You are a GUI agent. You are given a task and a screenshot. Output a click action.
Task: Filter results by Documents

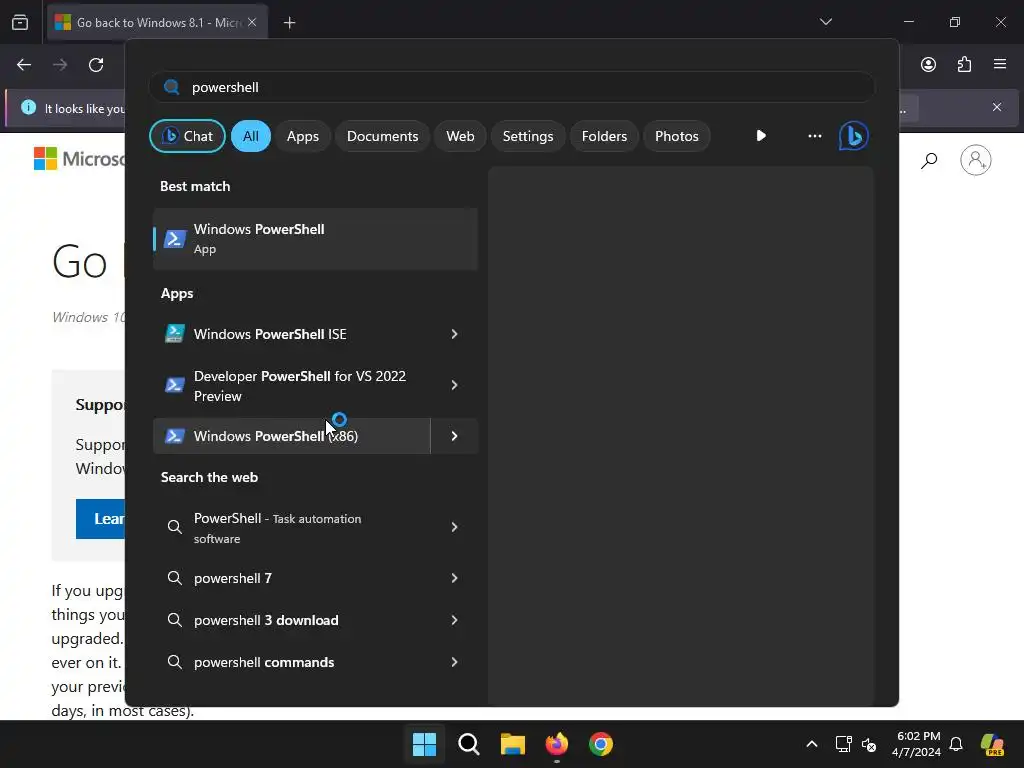coord(383,136)
